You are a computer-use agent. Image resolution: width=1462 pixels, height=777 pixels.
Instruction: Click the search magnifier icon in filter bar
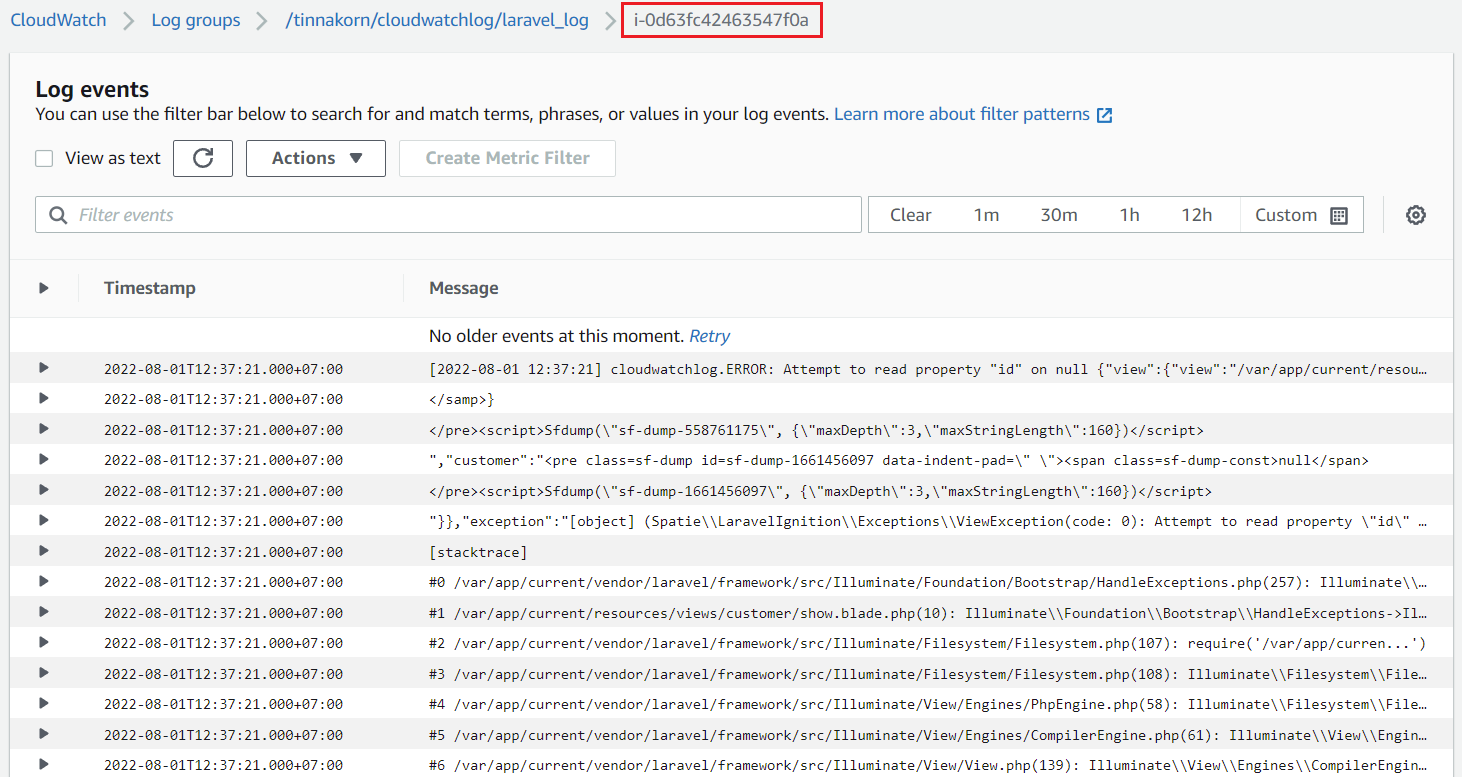[x=58, y=215]
